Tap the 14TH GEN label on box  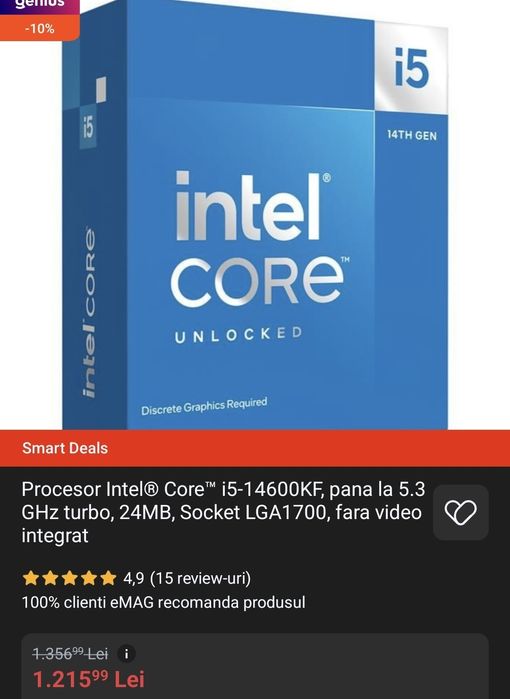tap(411, 135)
